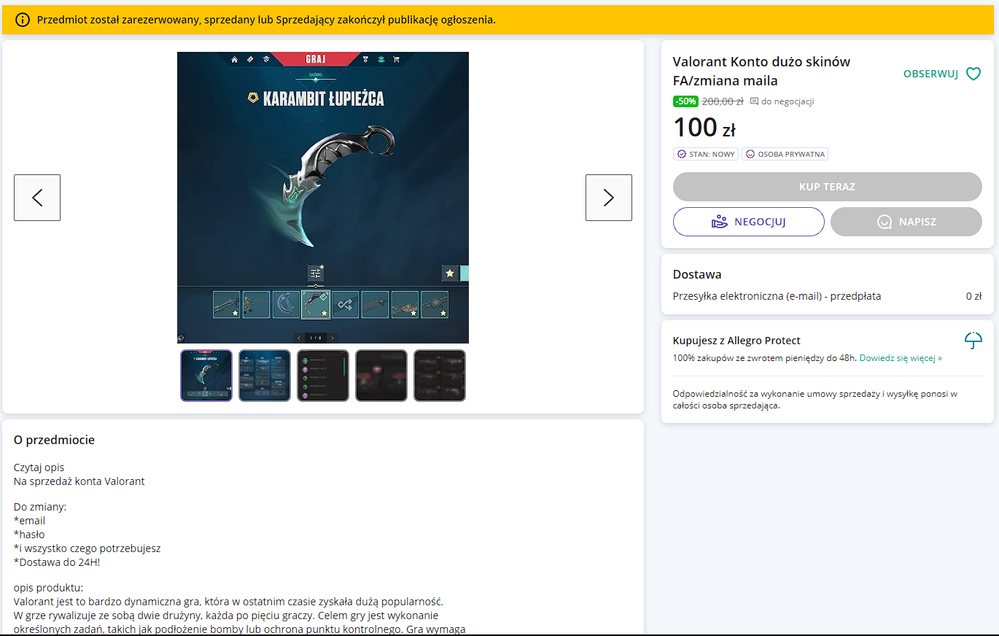999x636 pixels.
Task: Select the fourth gallery thumbnail
Action: tap(381, 375)
